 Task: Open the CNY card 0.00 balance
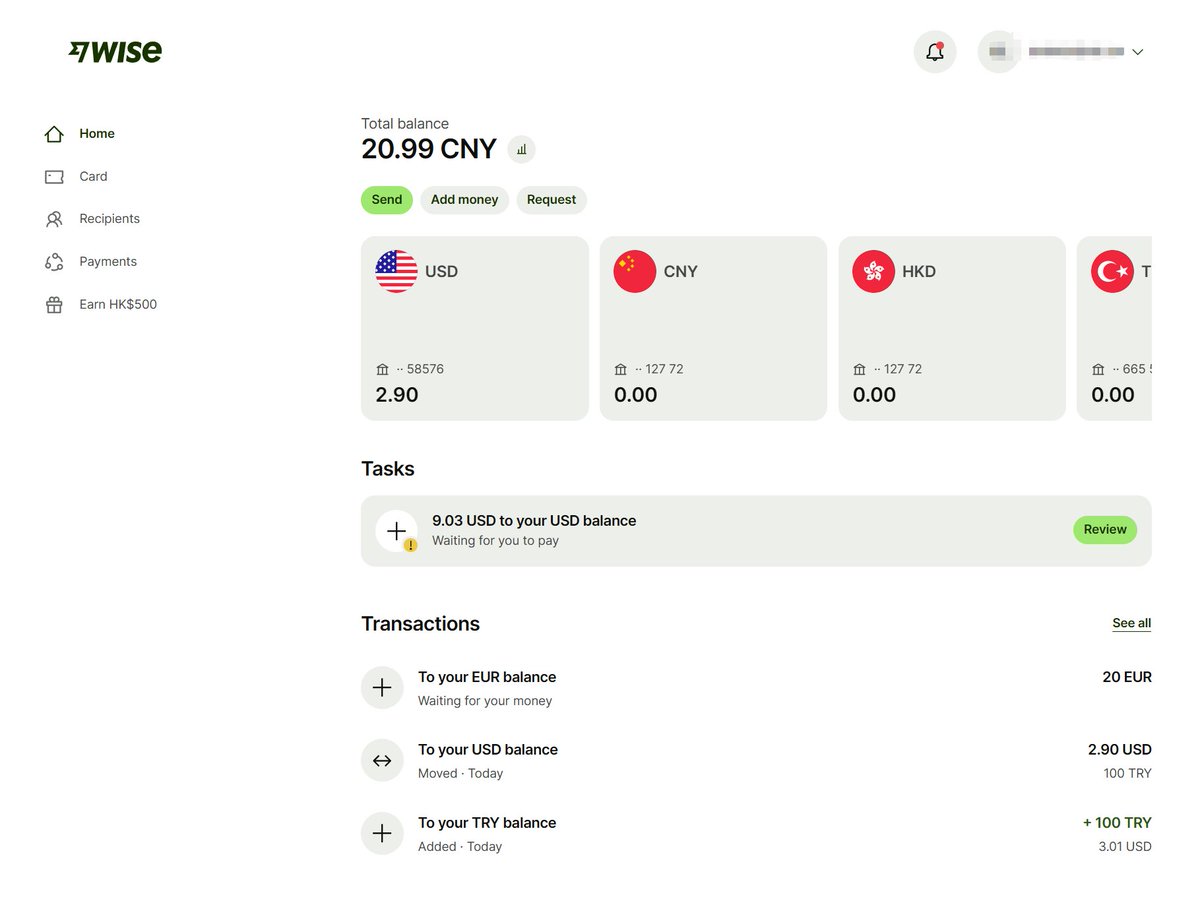coord(713,328)
